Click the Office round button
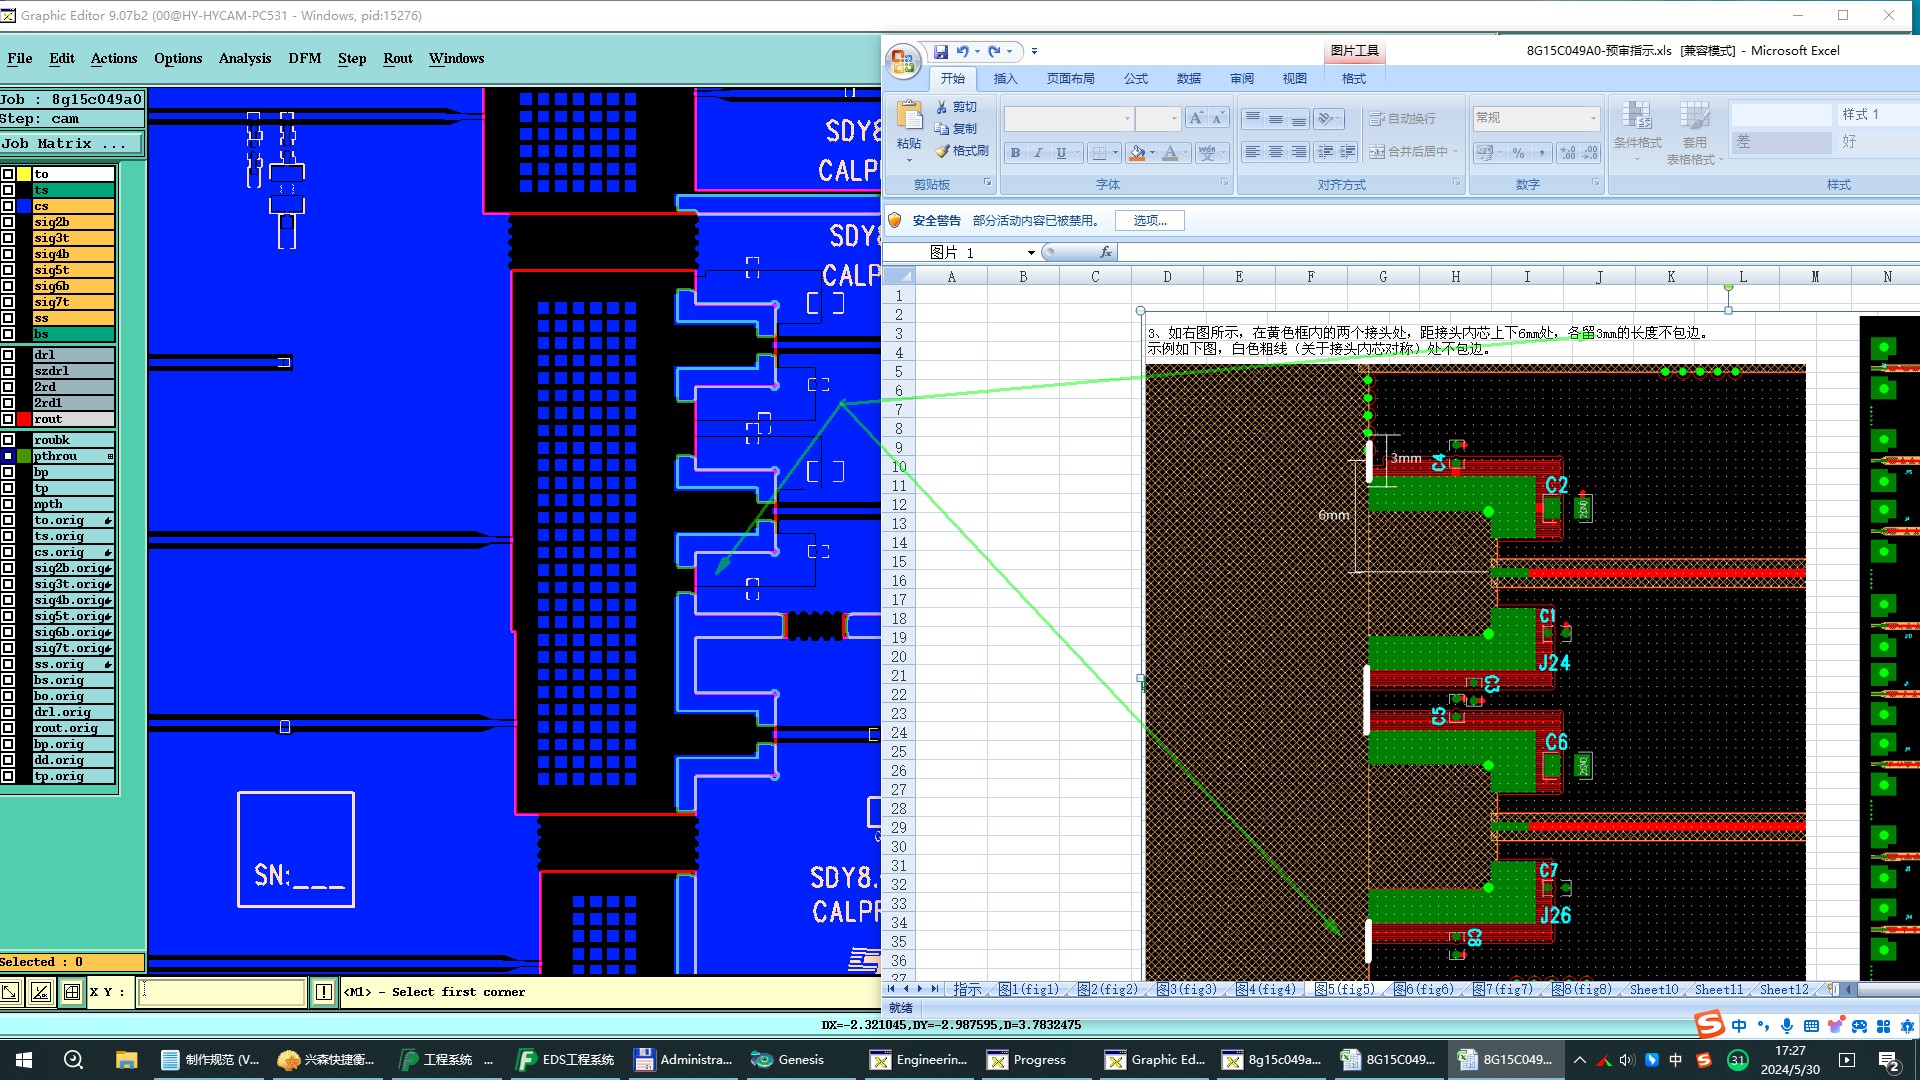Image resolution: width=1920 pixels, height=1080 pixels. pos(903,62)
